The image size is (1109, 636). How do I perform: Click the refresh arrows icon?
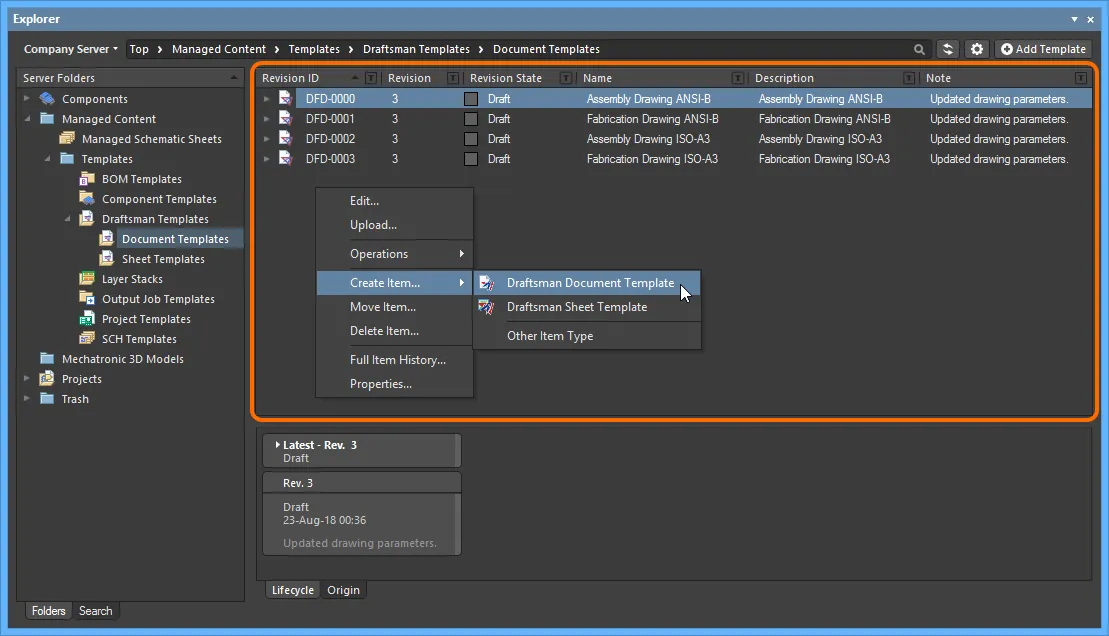948,49
